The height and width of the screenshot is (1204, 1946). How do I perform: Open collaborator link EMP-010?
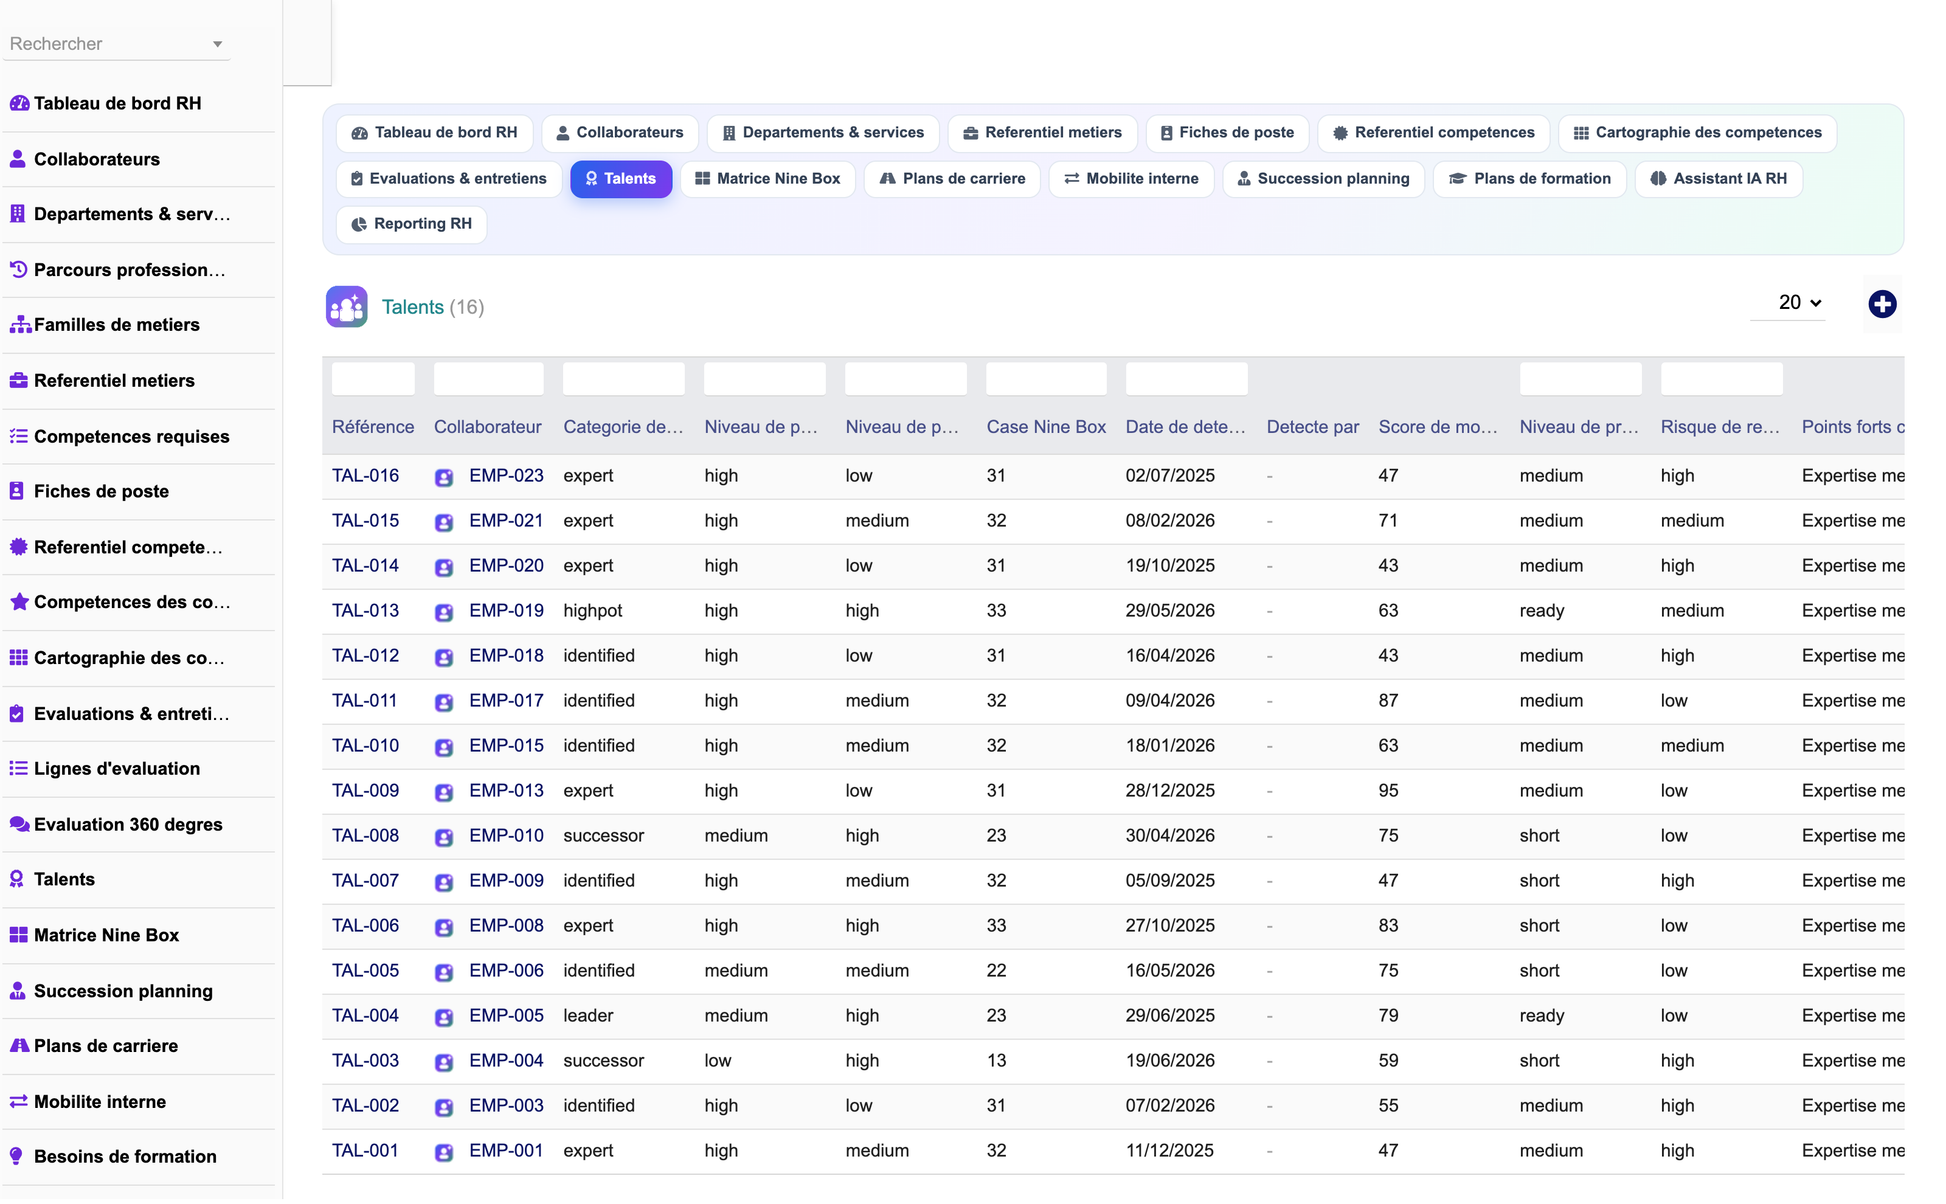[506, 836]
